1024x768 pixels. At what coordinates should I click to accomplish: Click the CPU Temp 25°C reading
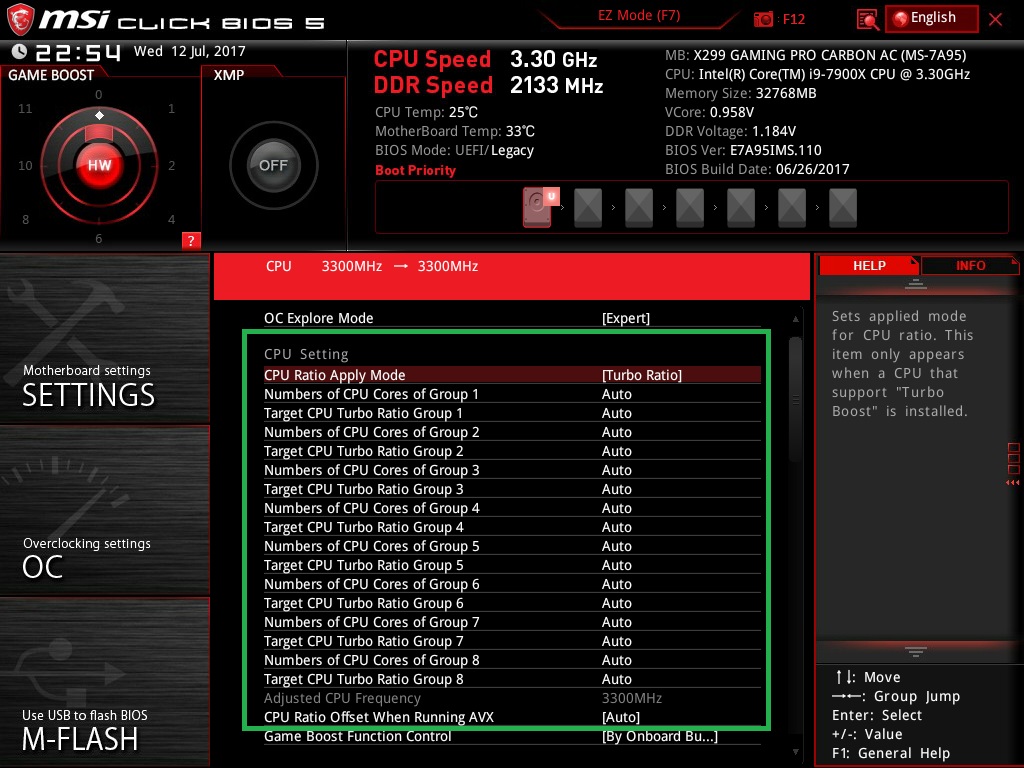[x=426, y=112]
